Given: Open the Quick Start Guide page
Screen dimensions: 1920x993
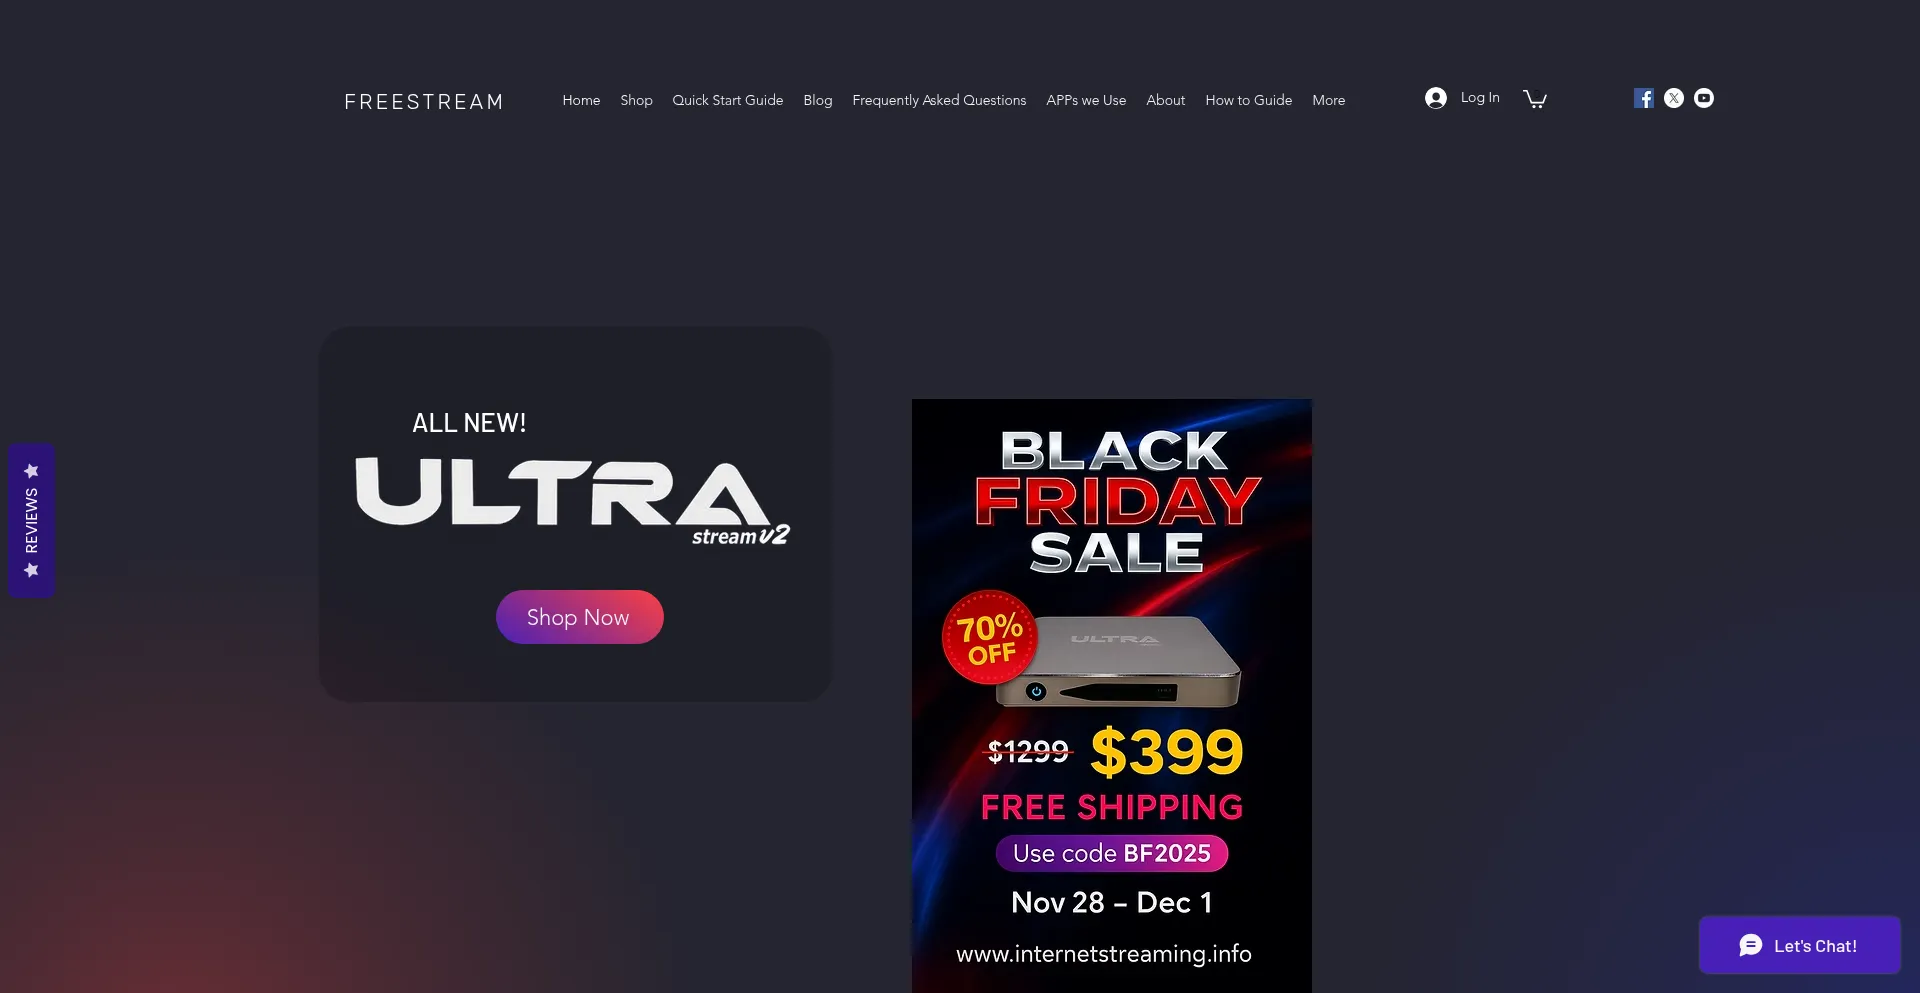Looking at the screenshot, I should (727, 100).
